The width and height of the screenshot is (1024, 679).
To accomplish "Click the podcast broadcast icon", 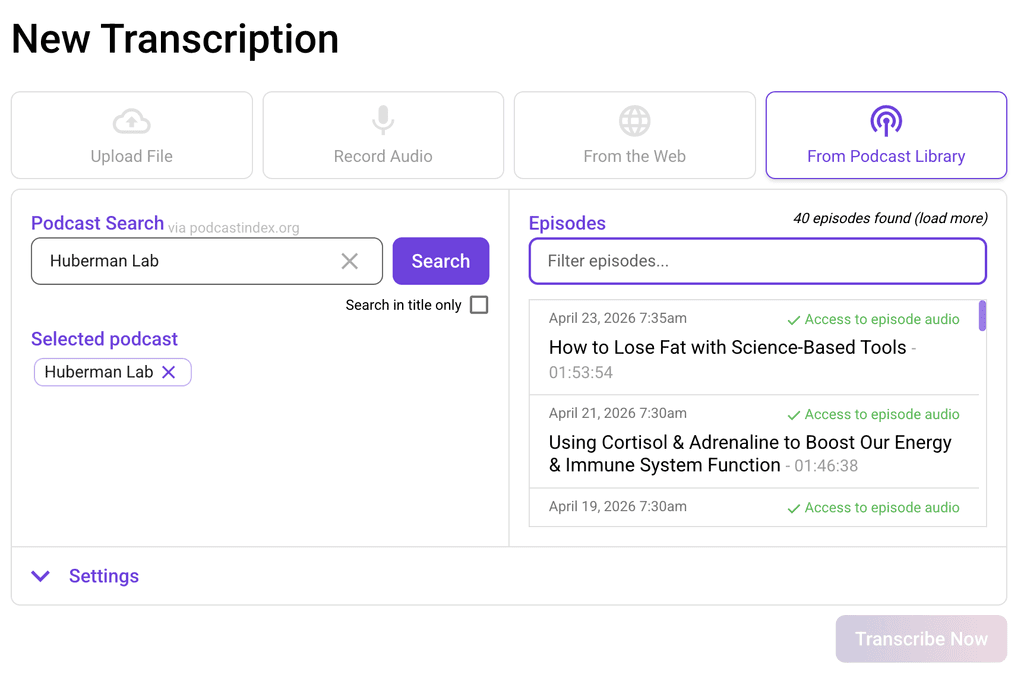I will pyautogui.click(x=886, y=121).
